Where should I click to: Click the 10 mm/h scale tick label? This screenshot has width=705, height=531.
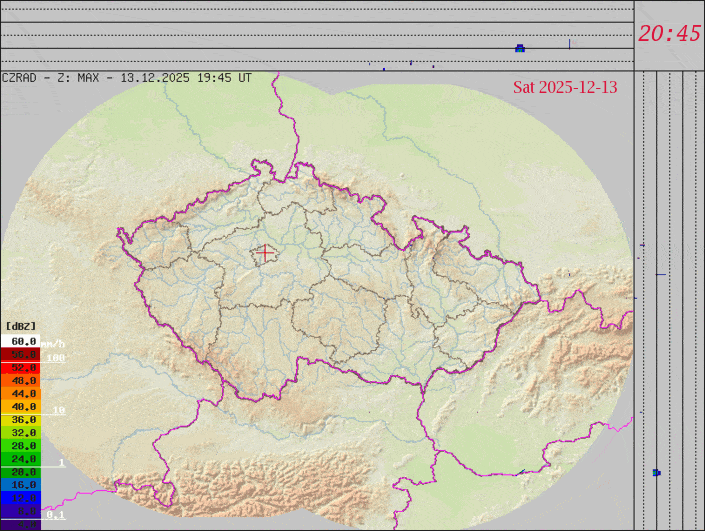tap(59, 410)
